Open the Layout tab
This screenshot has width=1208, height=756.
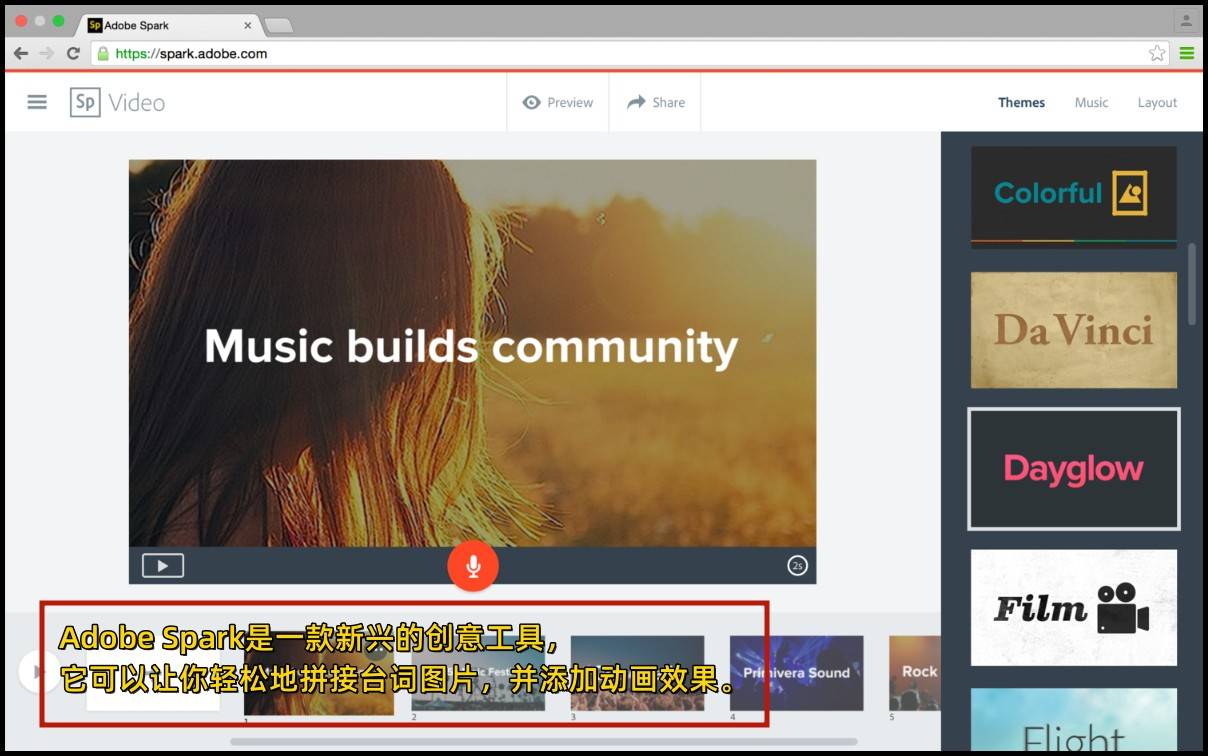coord(1157,102)
